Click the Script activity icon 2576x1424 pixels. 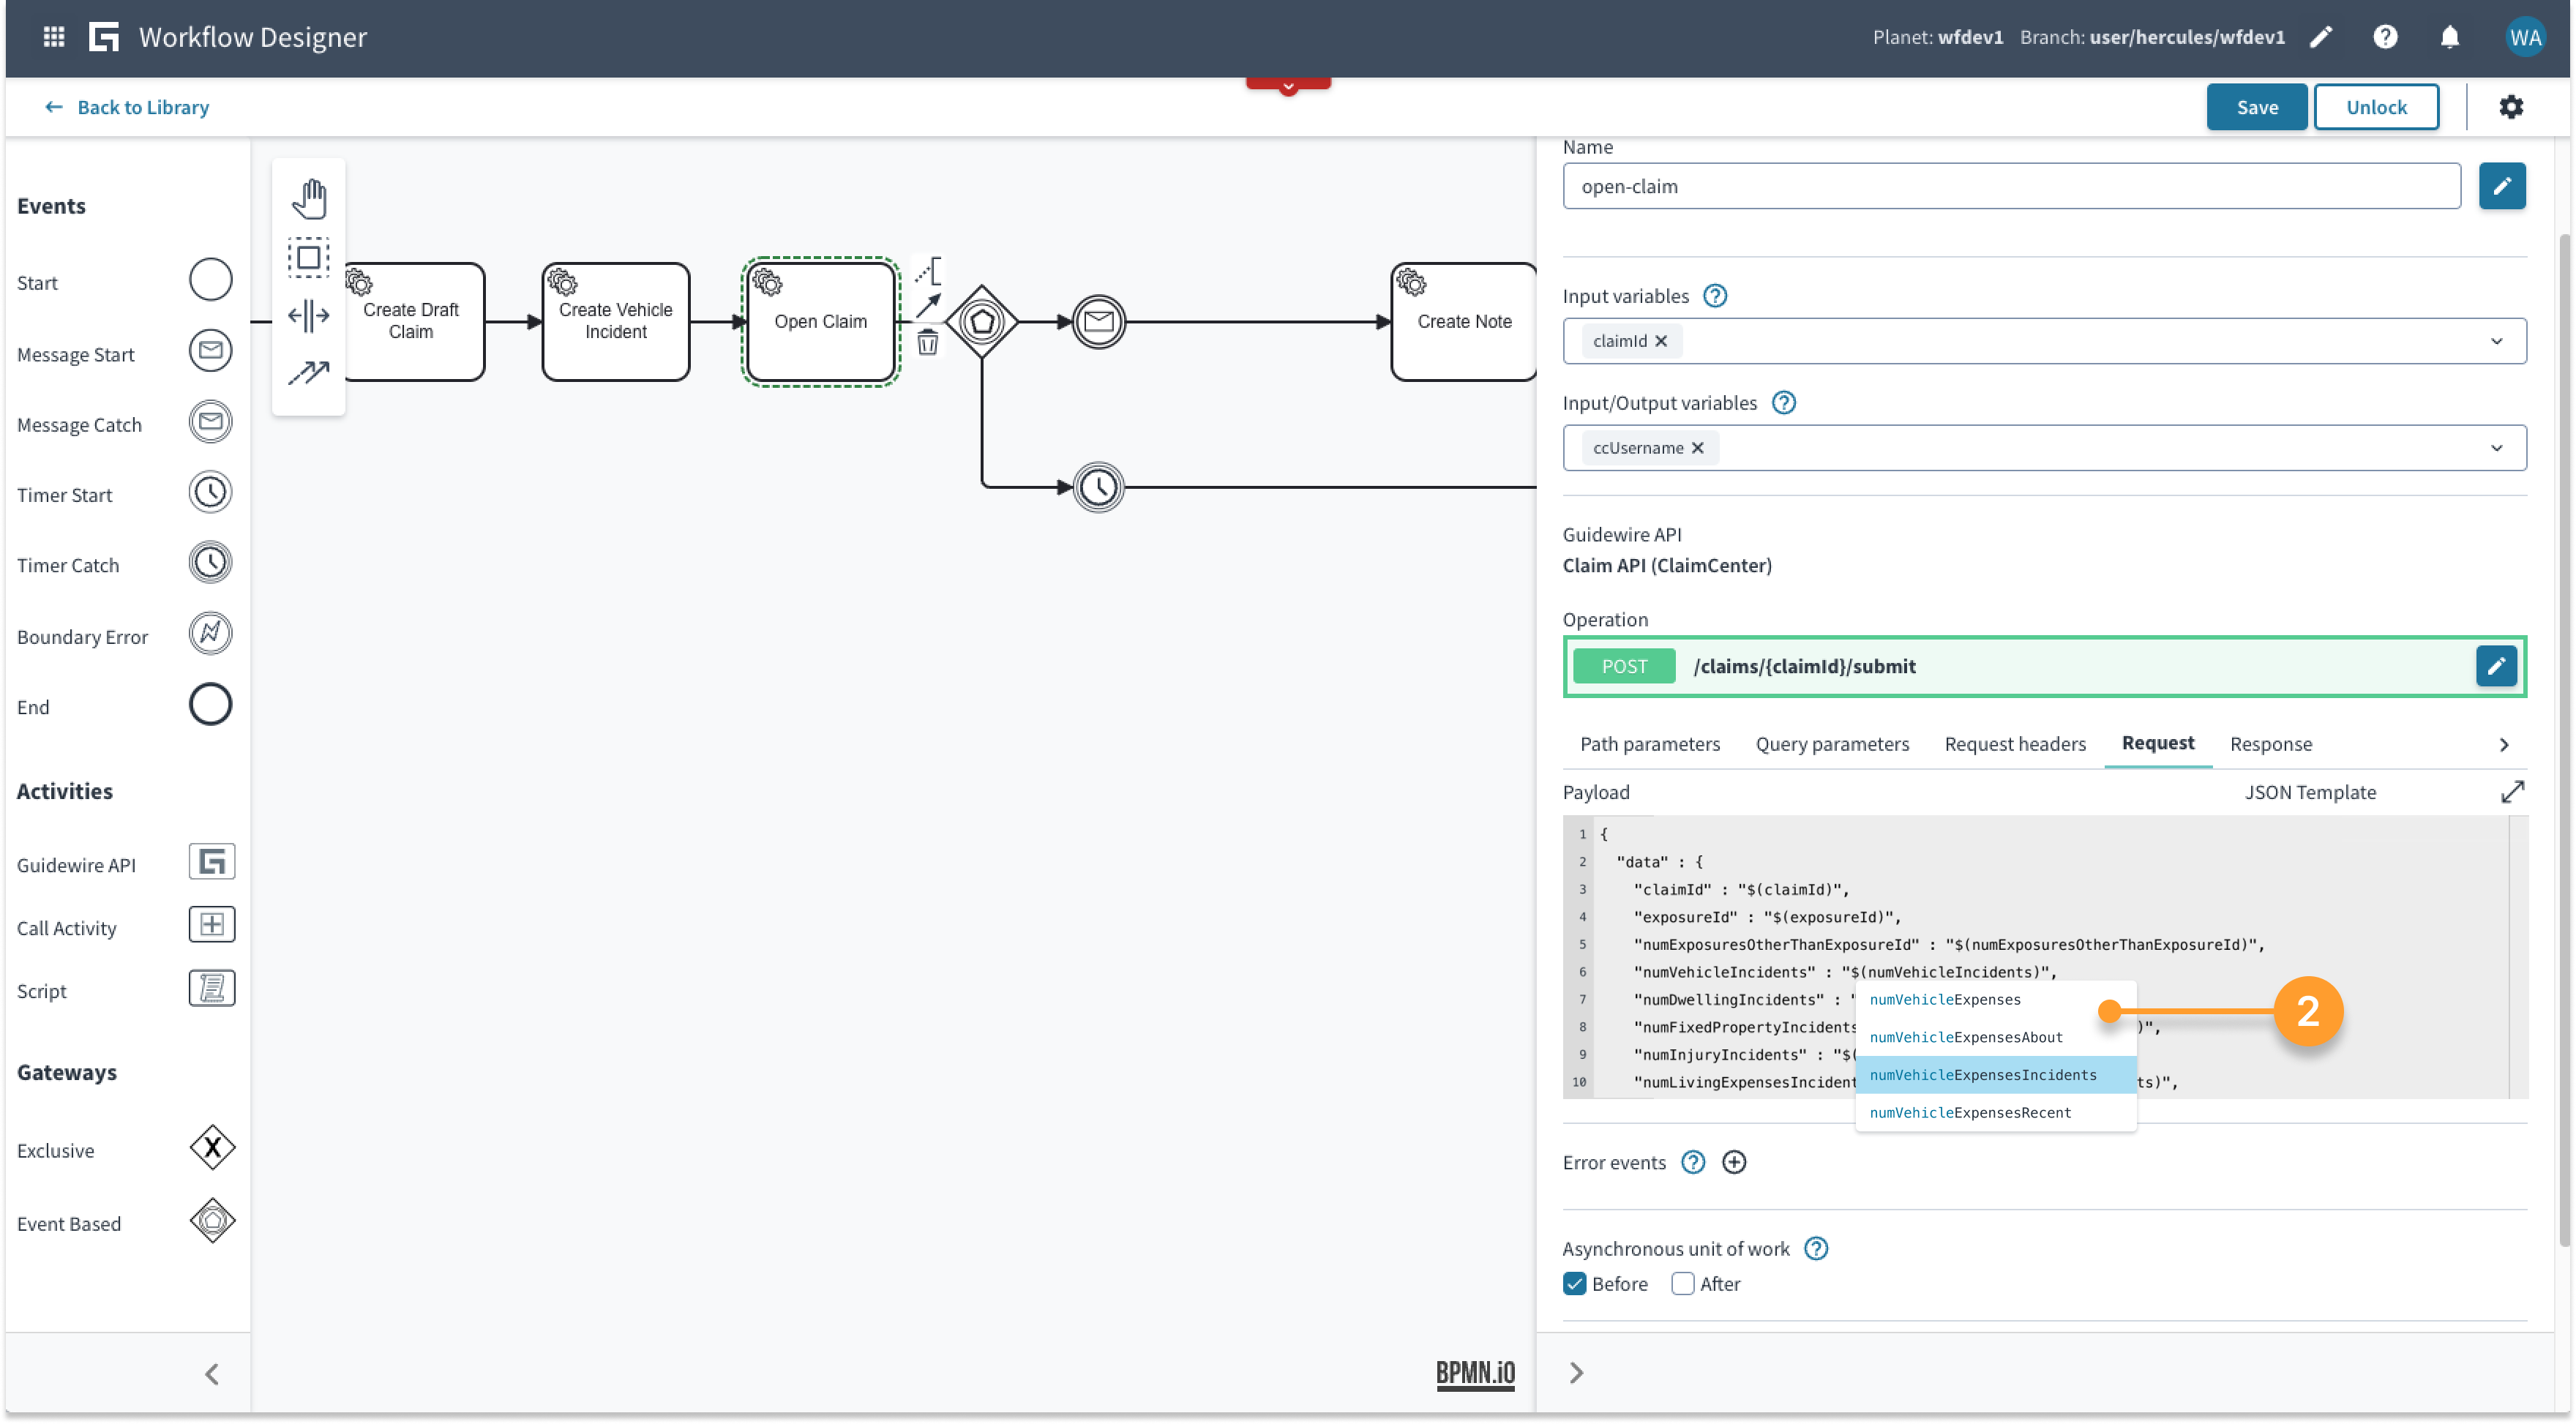(211, 989)
